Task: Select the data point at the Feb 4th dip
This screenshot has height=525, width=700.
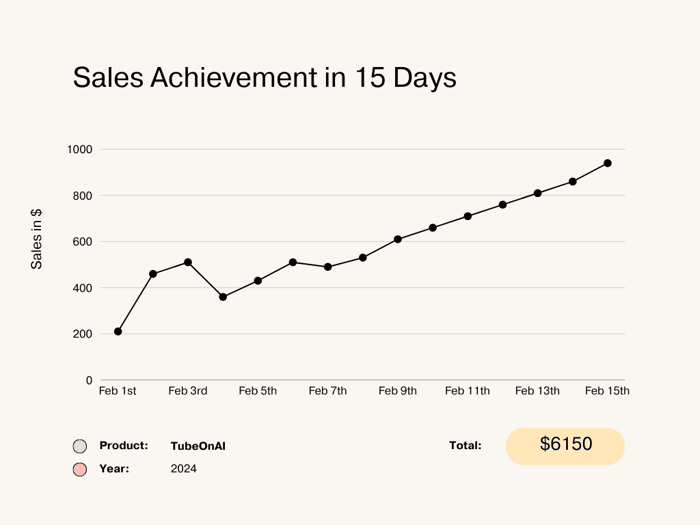Action: pos(223,297)
